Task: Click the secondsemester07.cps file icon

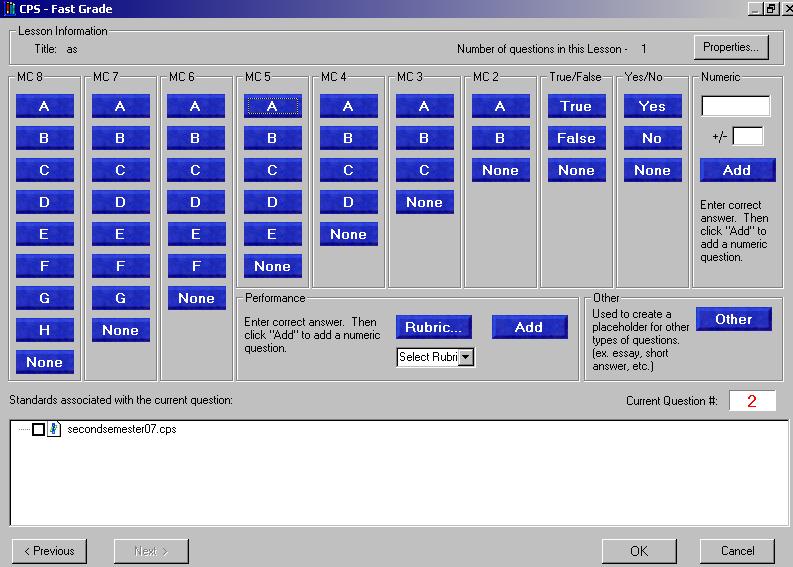Action: tap(54, 429)
